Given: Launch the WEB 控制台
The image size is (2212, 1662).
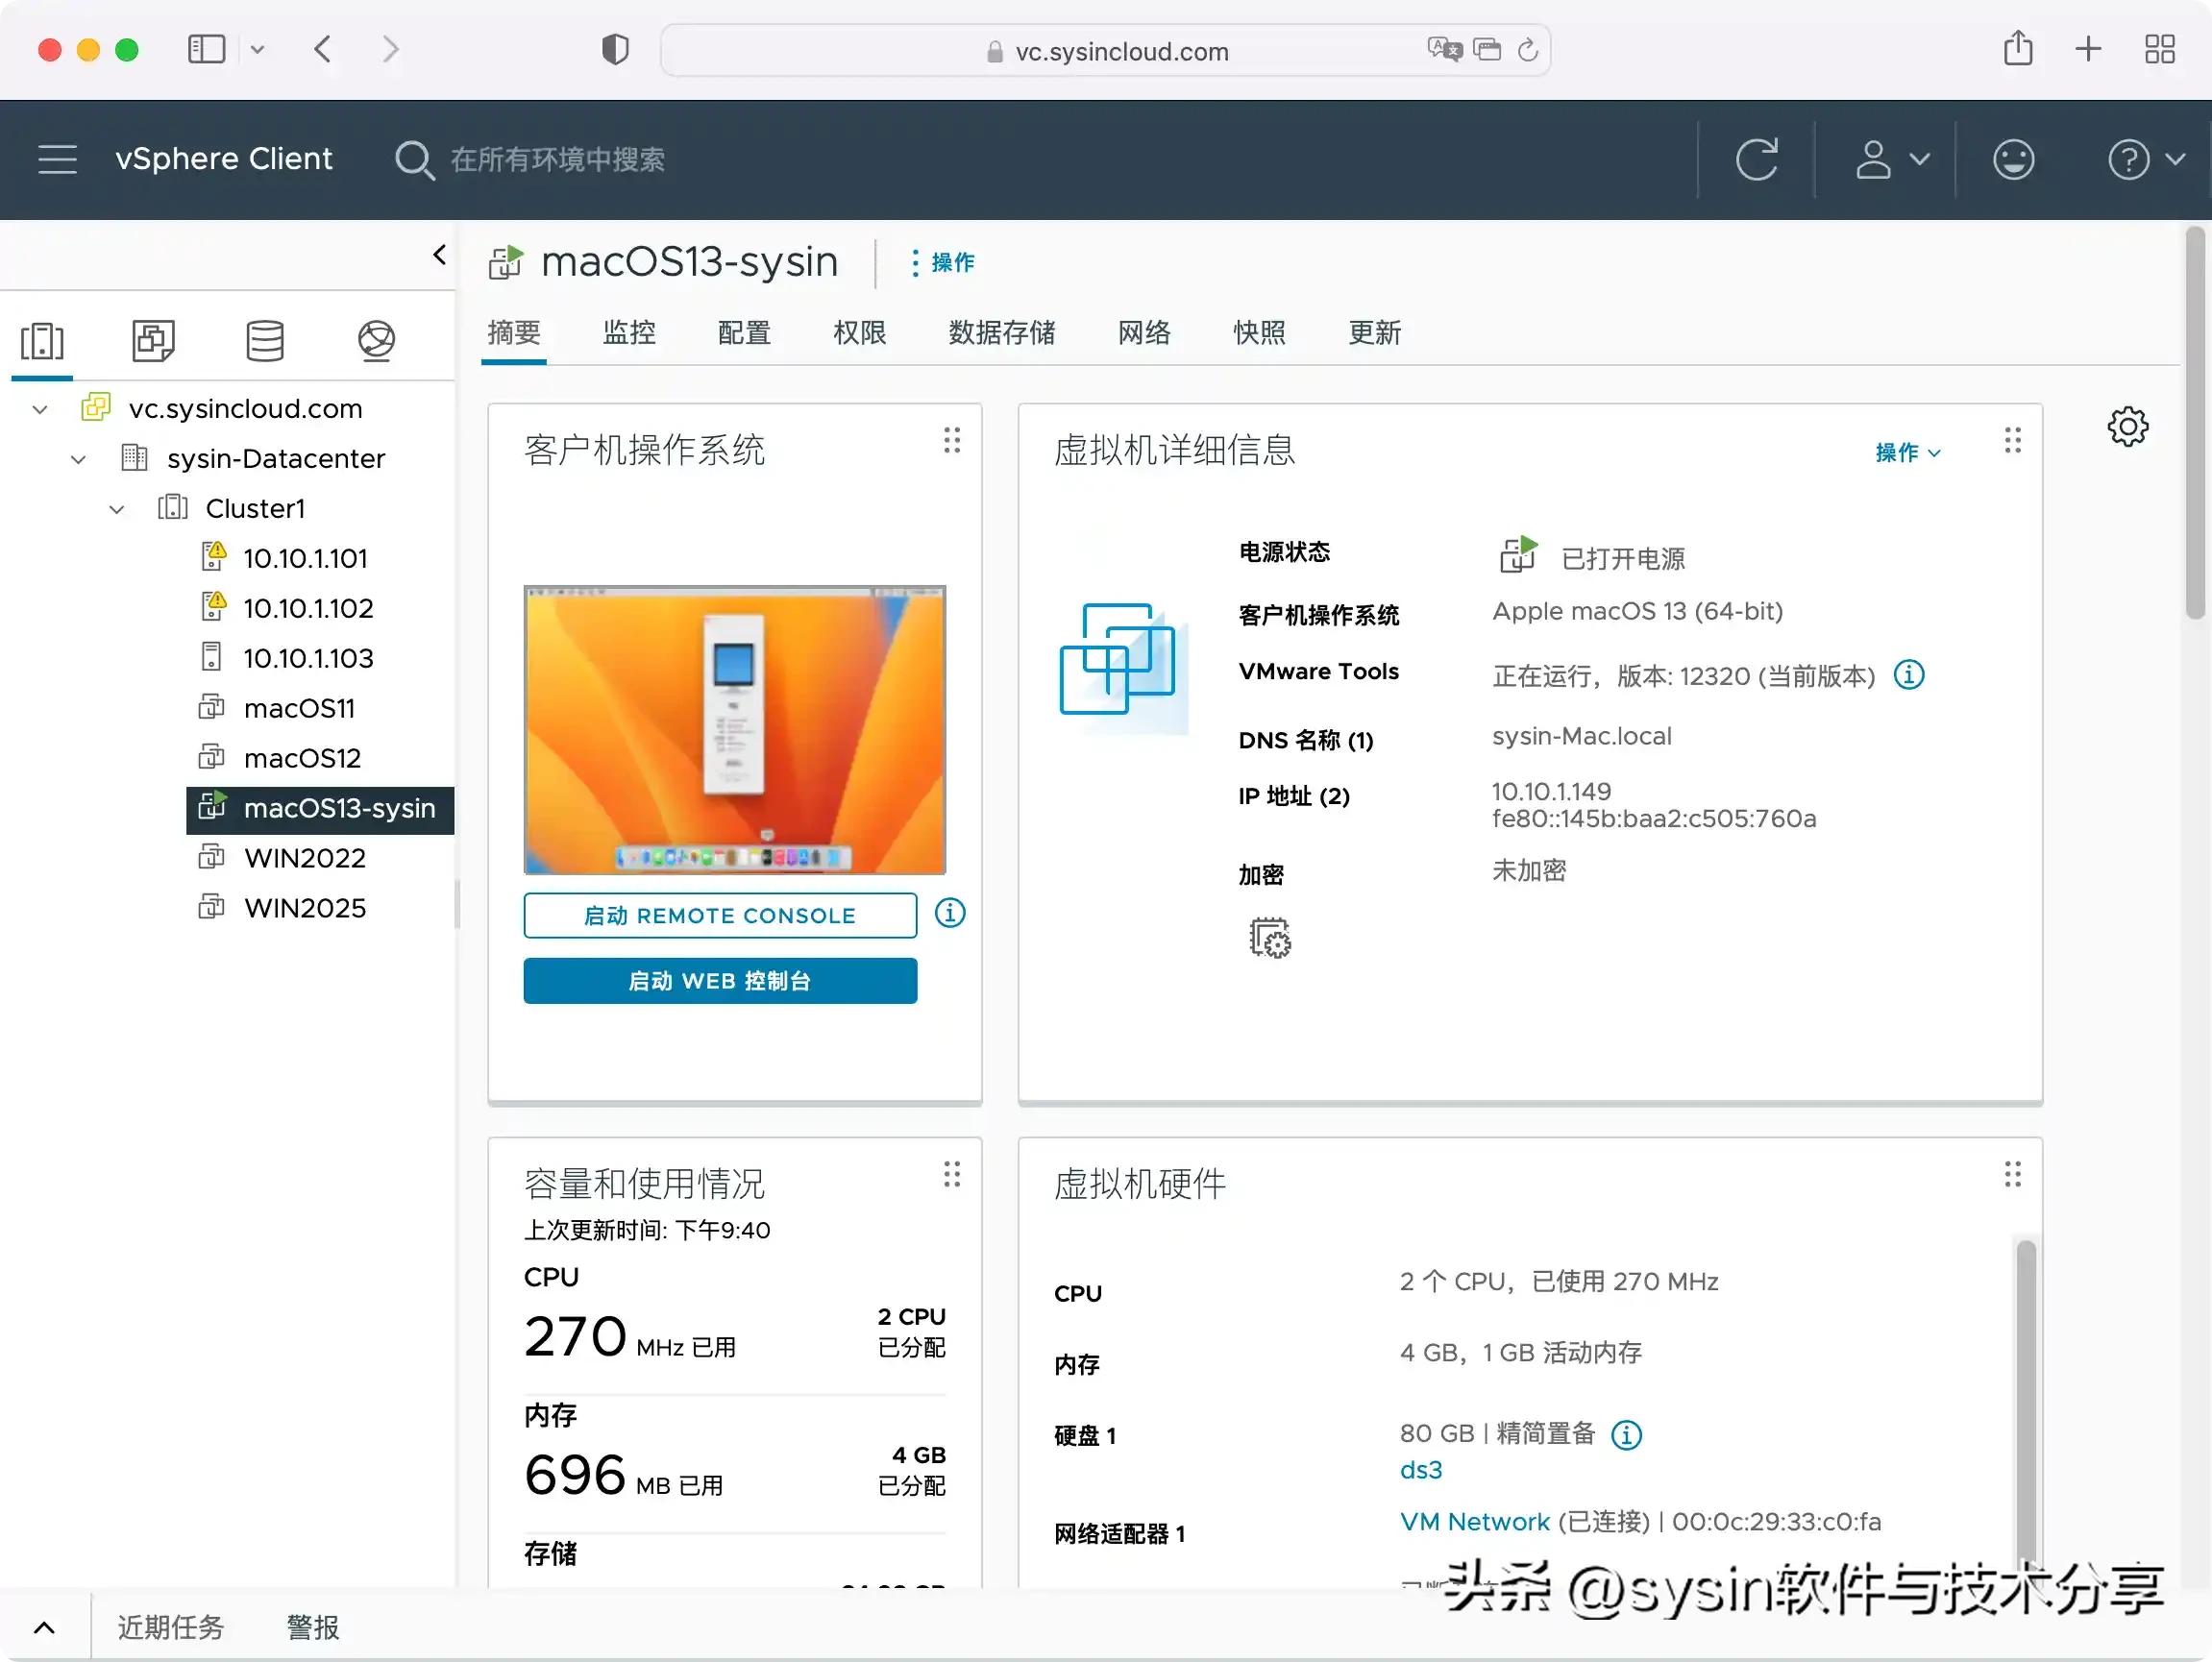Looking at the screenshot, I should [x=719, y=981].
